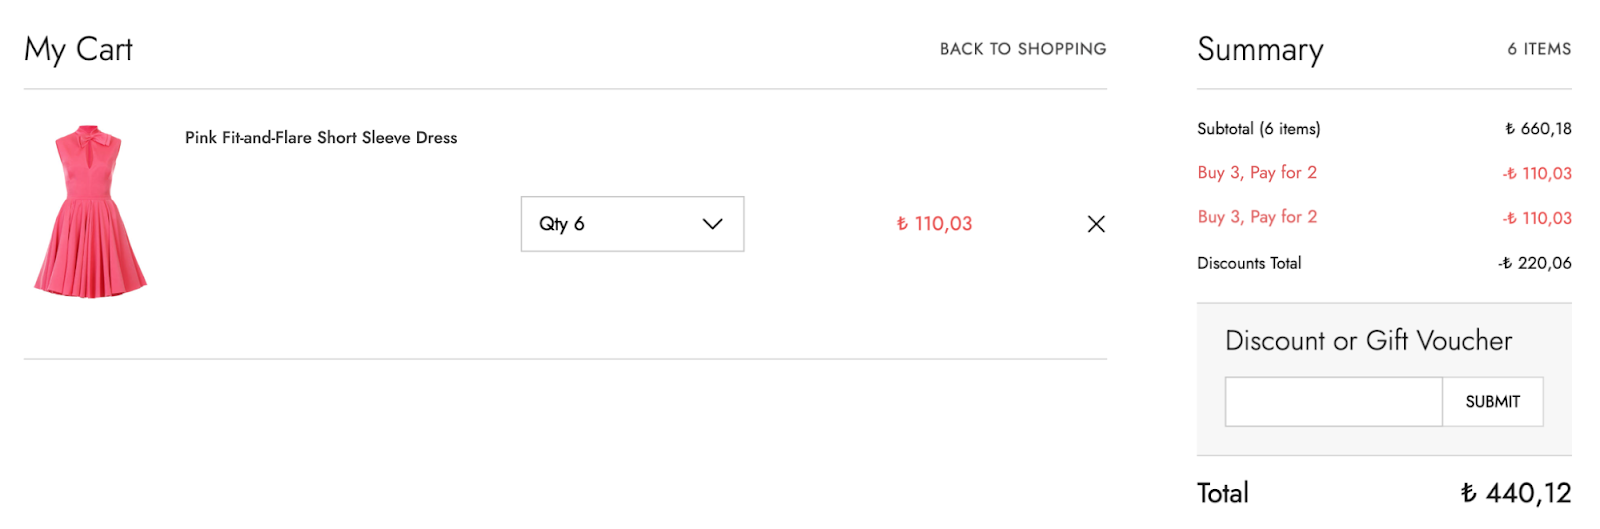This screenshot has width=1600, height=529.
Task: Open the Qty 6 quantity dropdown
Action: tap(631, 224)
